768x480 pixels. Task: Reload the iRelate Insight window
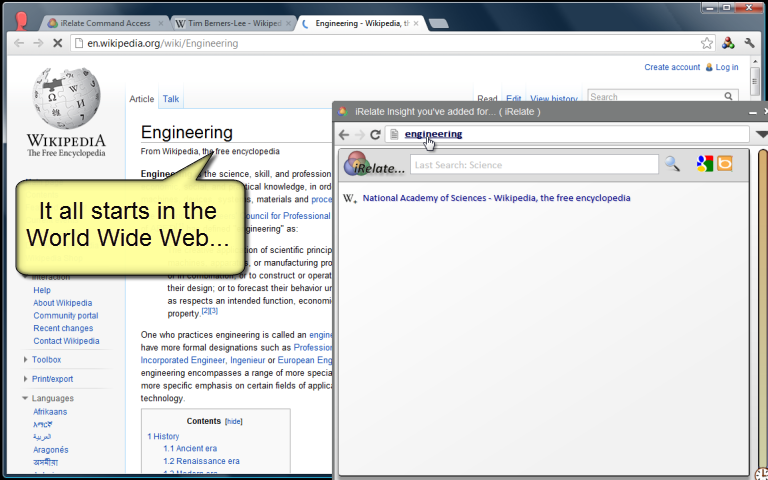point(375,134)
